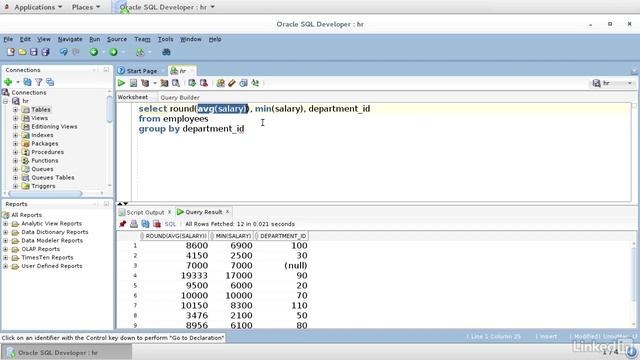Open the Places menu in top panel
Screen dimensions: 640x360
pyautogui.click(x=86, y=7)
